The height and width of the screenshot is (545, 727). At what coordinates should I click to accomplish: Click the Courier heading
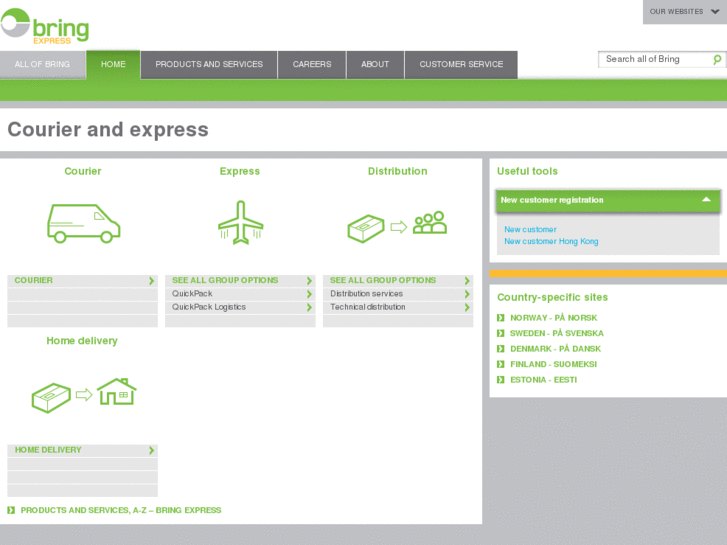pos(83,171)
